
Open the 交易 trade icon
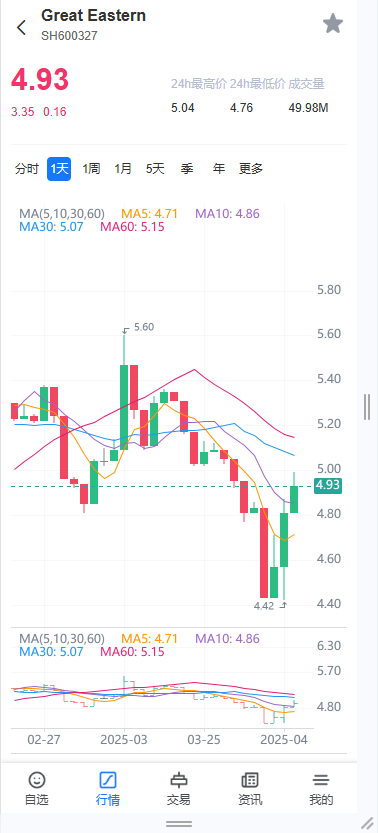[x=179, y=780]
